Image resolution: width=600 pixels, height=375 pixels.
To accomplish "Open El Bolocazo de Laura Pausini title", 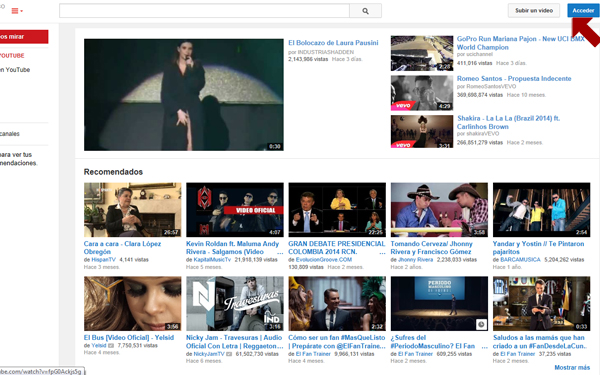I will (333, 43).
